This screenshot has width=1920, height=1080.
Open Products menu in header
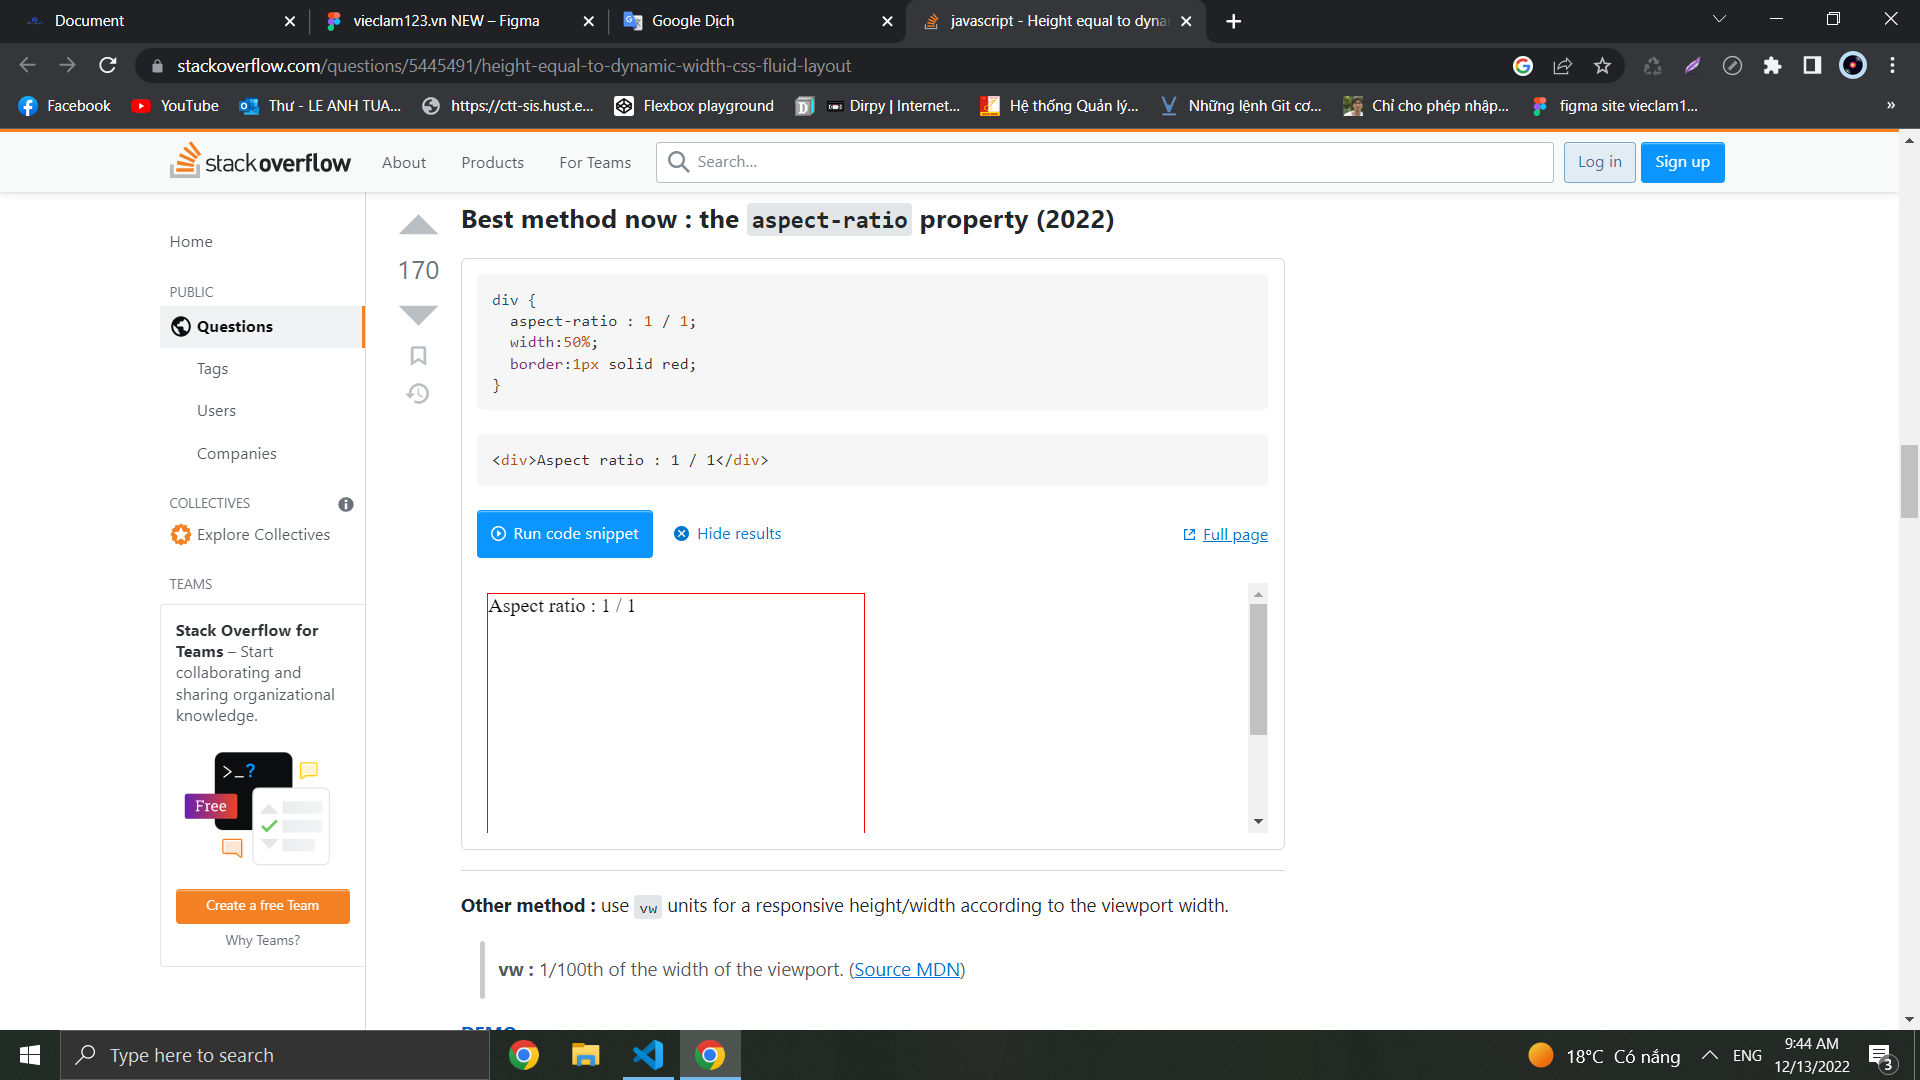pos(492,162)
